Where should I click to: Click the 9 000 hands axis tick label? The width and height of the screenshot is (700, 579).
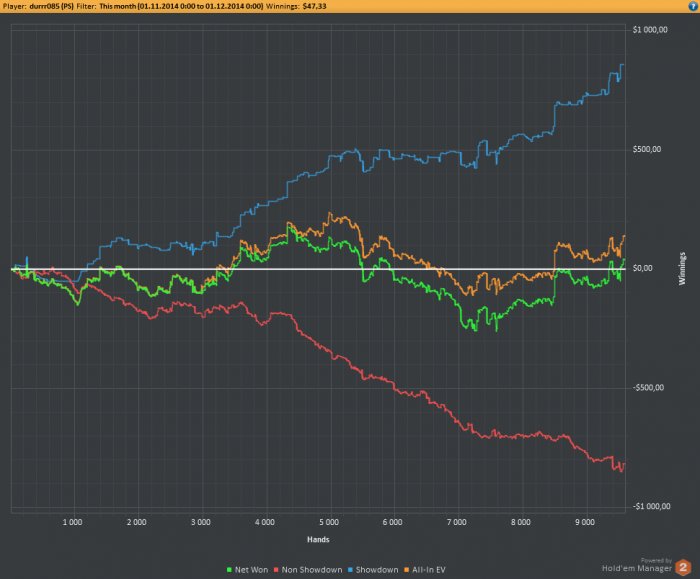[x=585, y=522]
